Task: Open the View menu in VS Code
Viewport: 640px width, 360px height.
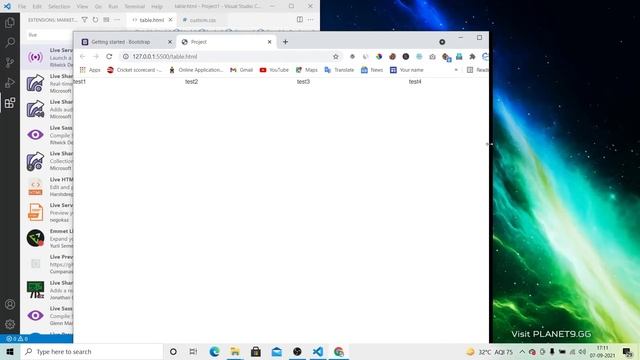Action: point(82,6)
